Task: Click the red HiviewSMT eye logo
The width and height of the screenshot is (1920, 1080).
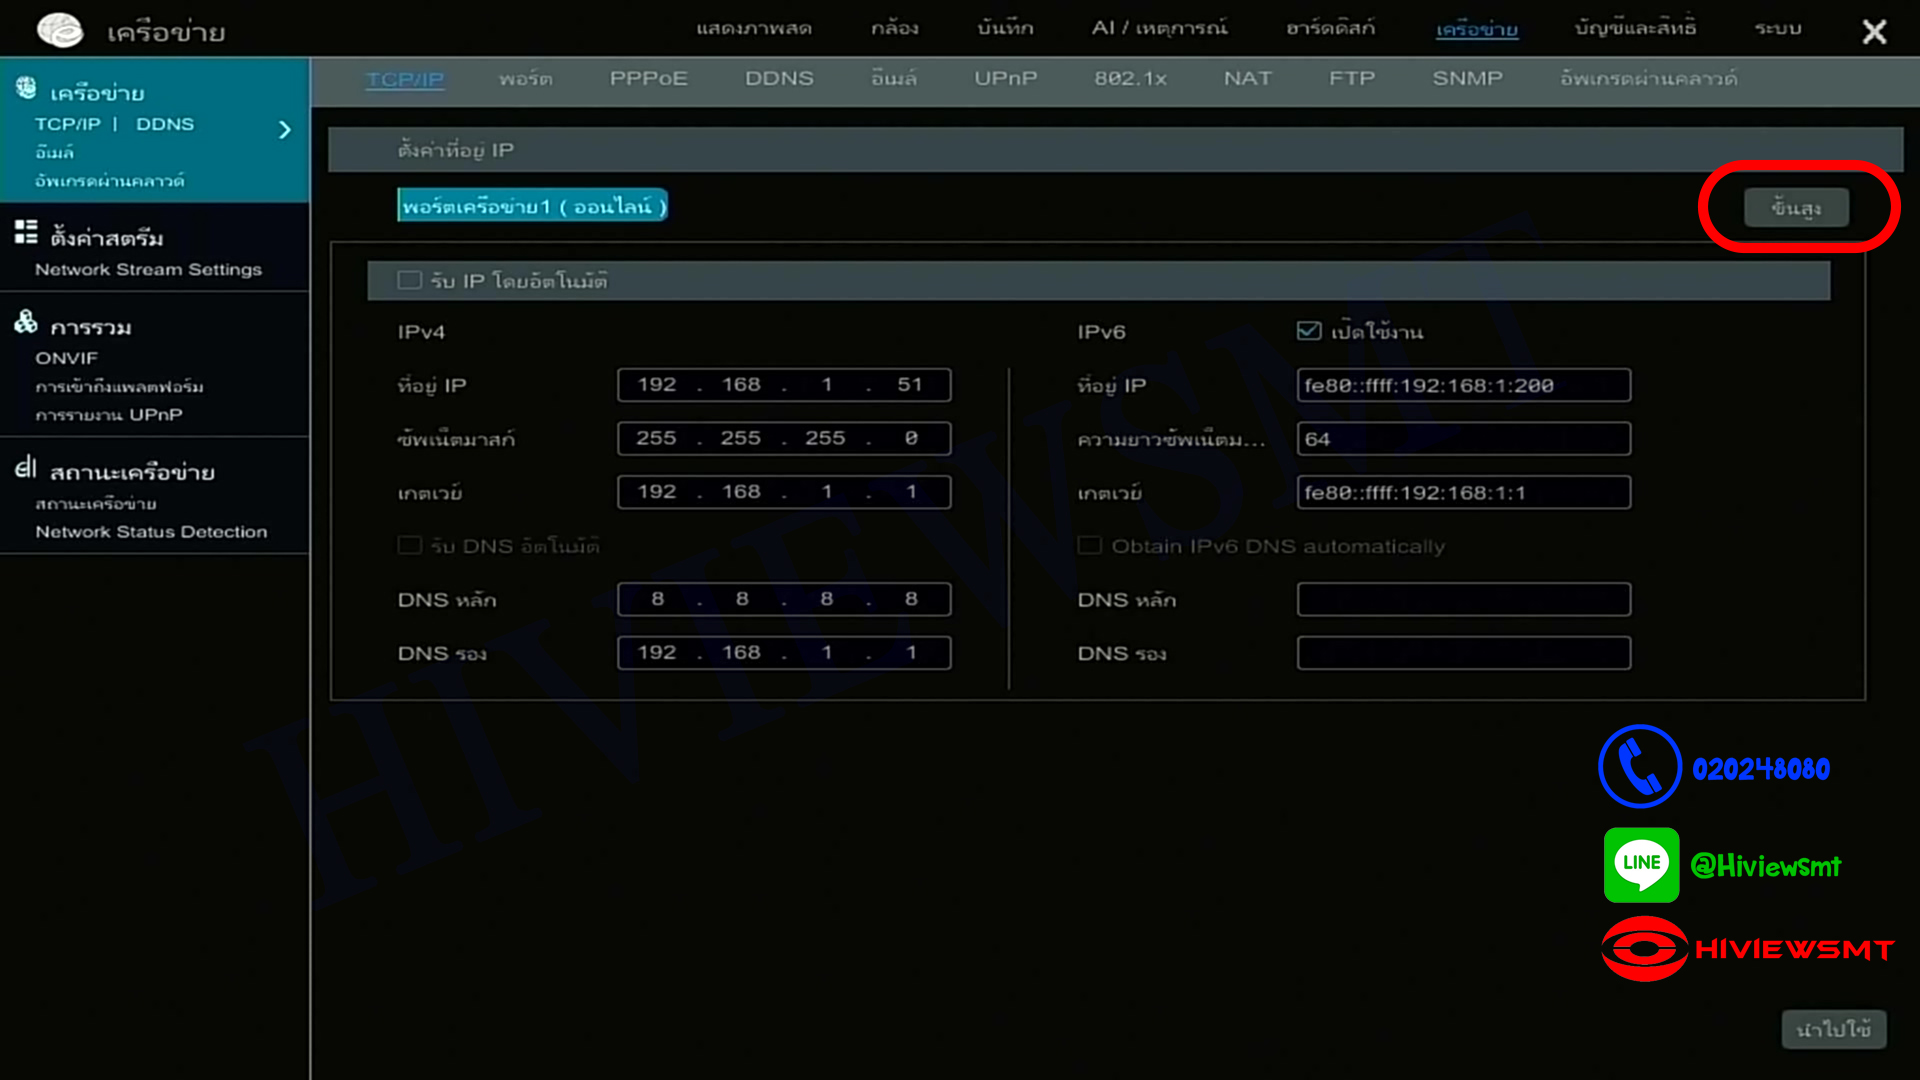Action: (x=1644, y=948)
